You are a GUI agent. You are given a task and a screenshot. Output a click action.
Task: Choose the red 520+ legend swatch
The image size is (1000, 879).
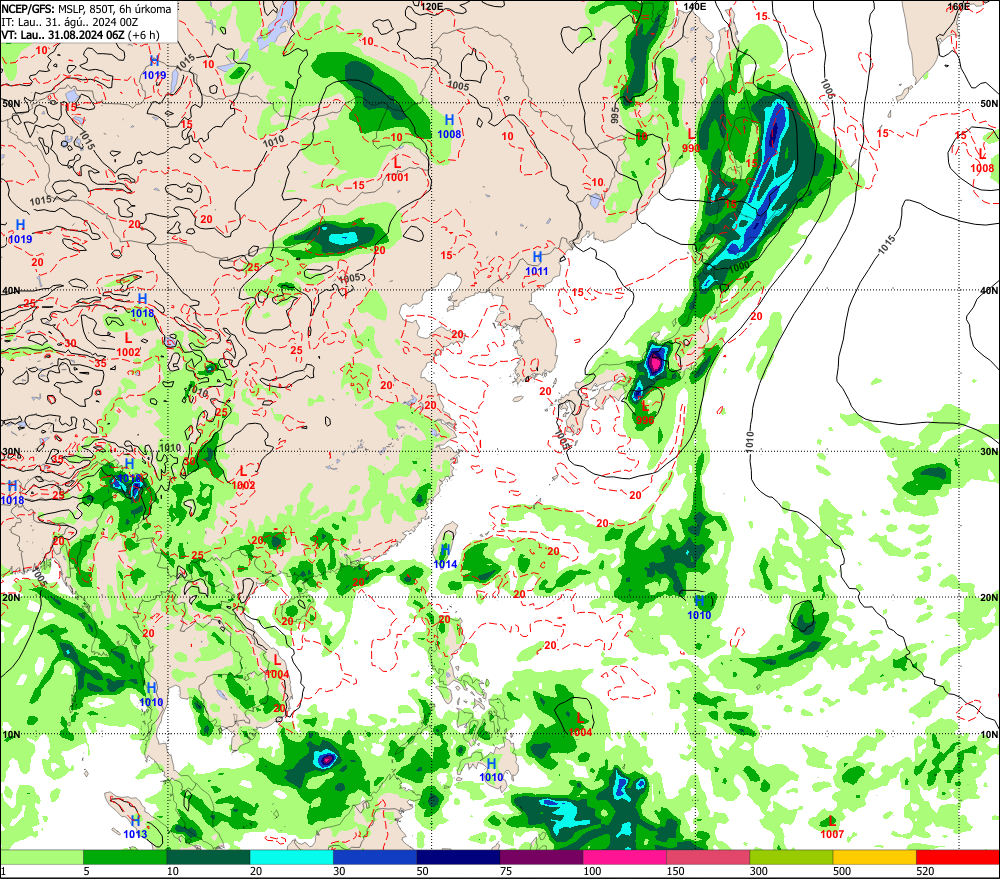tap(958, 857)
